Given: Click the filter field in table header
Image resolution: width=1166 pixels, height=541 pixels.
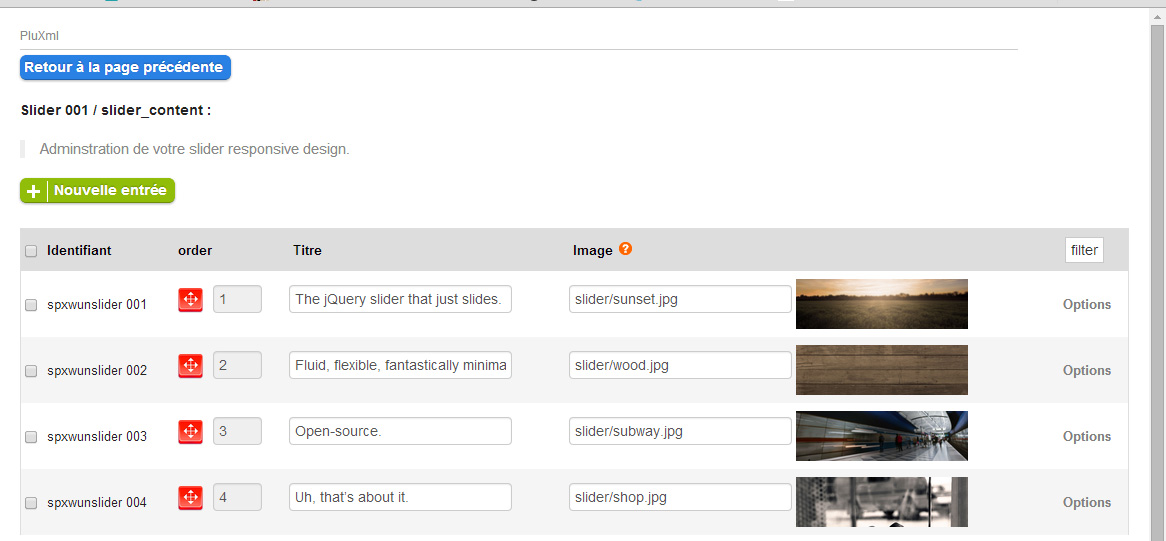Looking at the screenshot, I should coord(1084,250).
